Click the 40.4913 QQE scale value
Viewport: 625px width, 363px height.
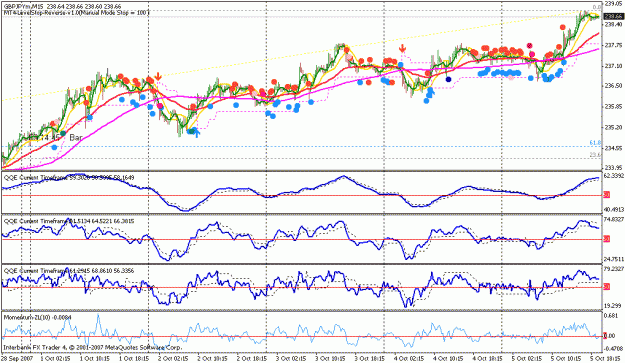[614, 210]
